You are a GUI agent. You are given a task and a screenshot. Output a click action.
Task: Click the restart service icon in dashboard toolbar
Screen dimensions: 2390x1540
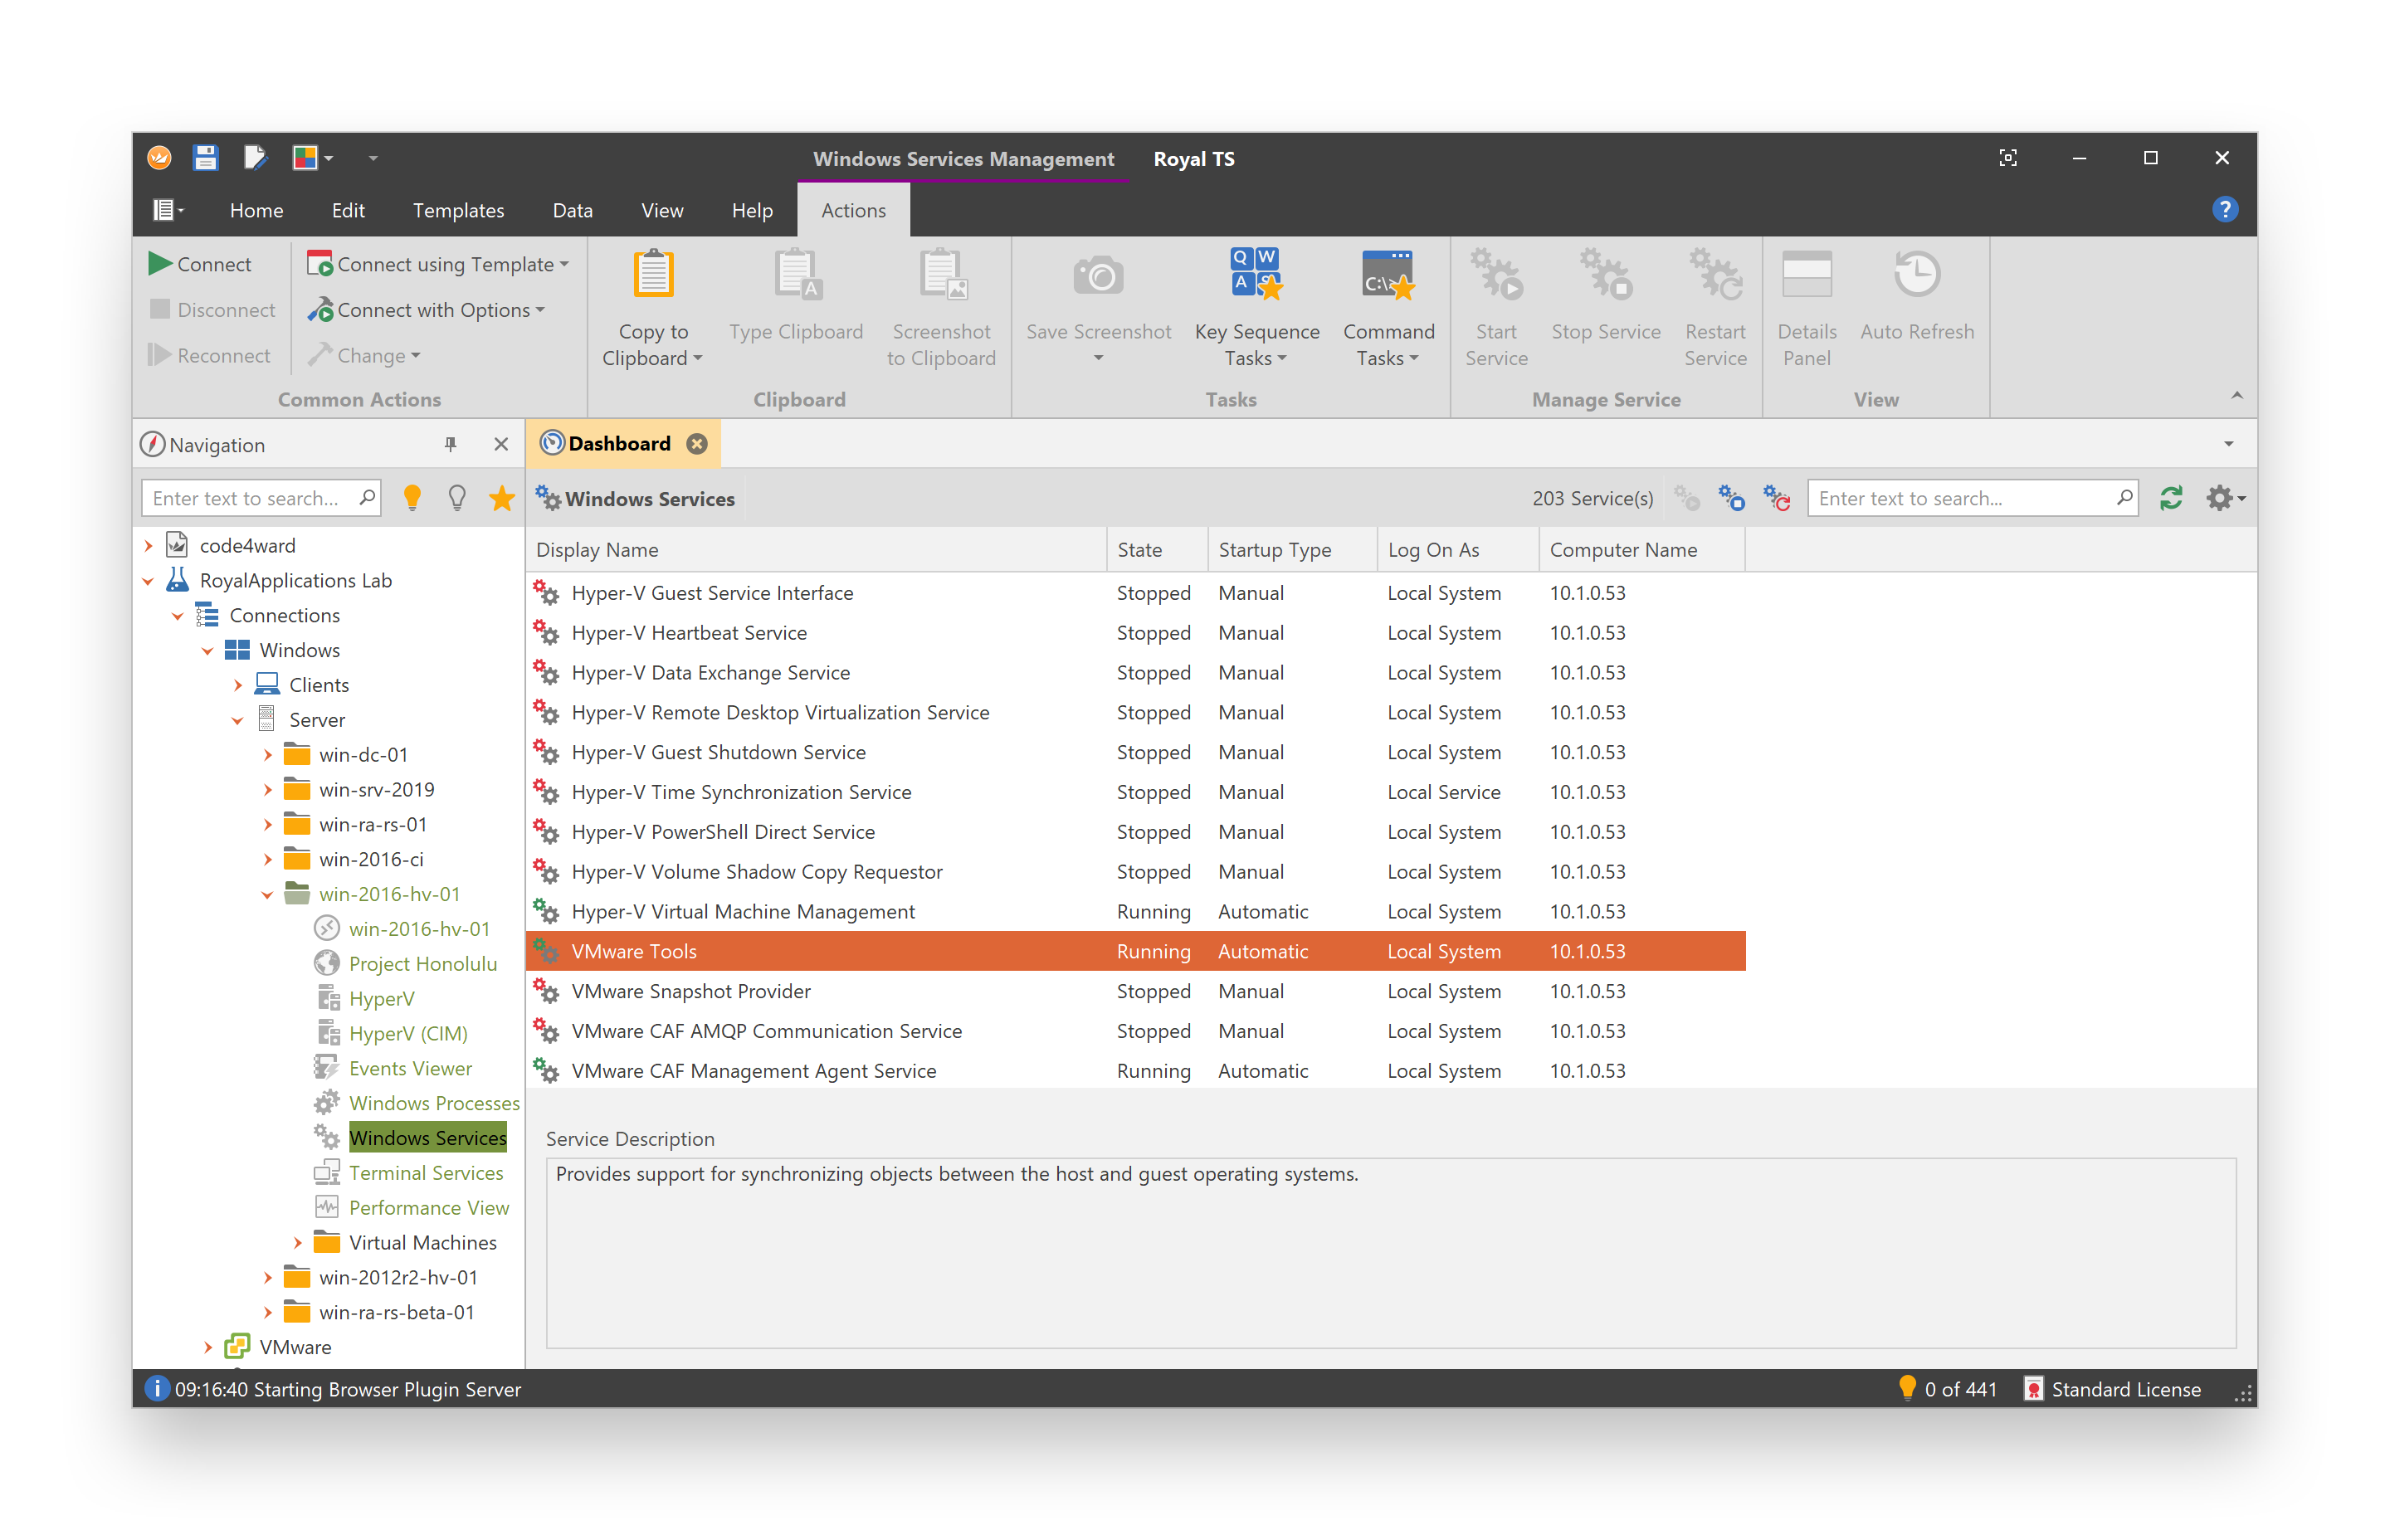[1776, 498]
